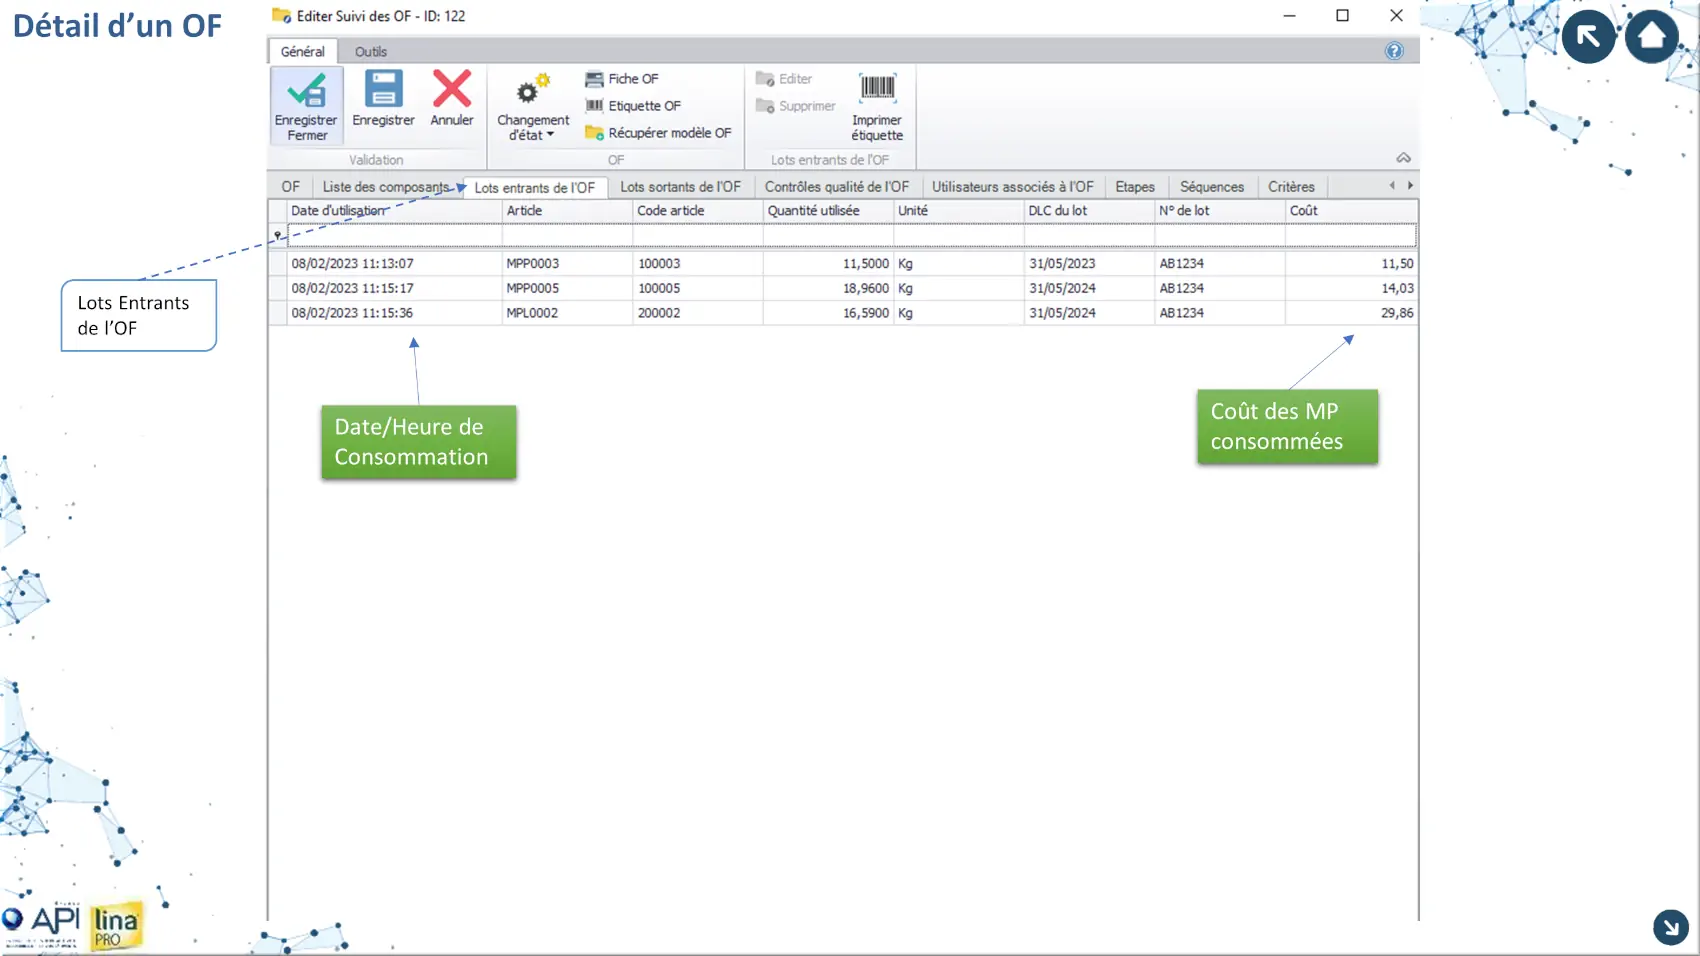Screen dimensions: 1700x956
Task: Click the back arrow circle icon
Action: [x=1588, y=37]
